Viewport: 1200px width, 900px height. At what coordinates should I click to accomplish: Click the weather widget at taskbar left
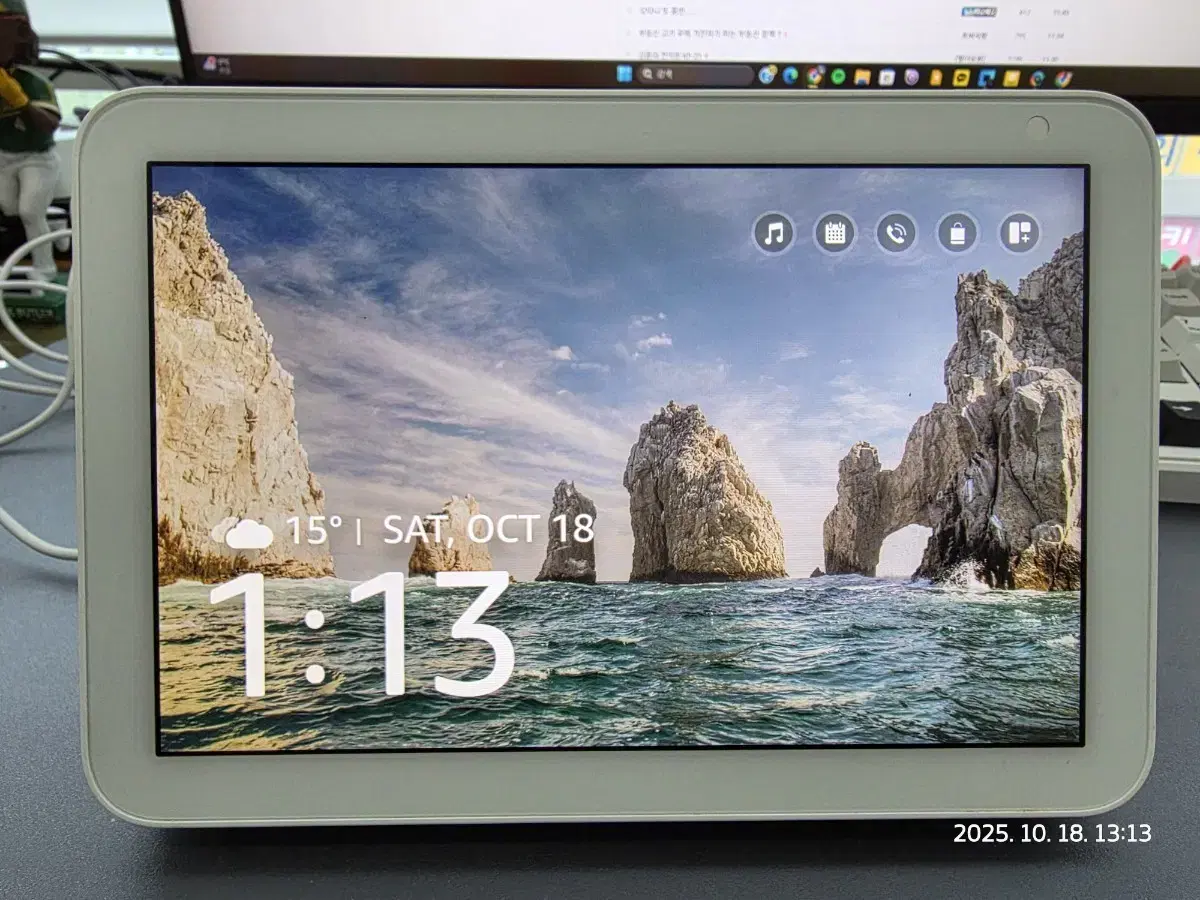click(x=210, y=65)
